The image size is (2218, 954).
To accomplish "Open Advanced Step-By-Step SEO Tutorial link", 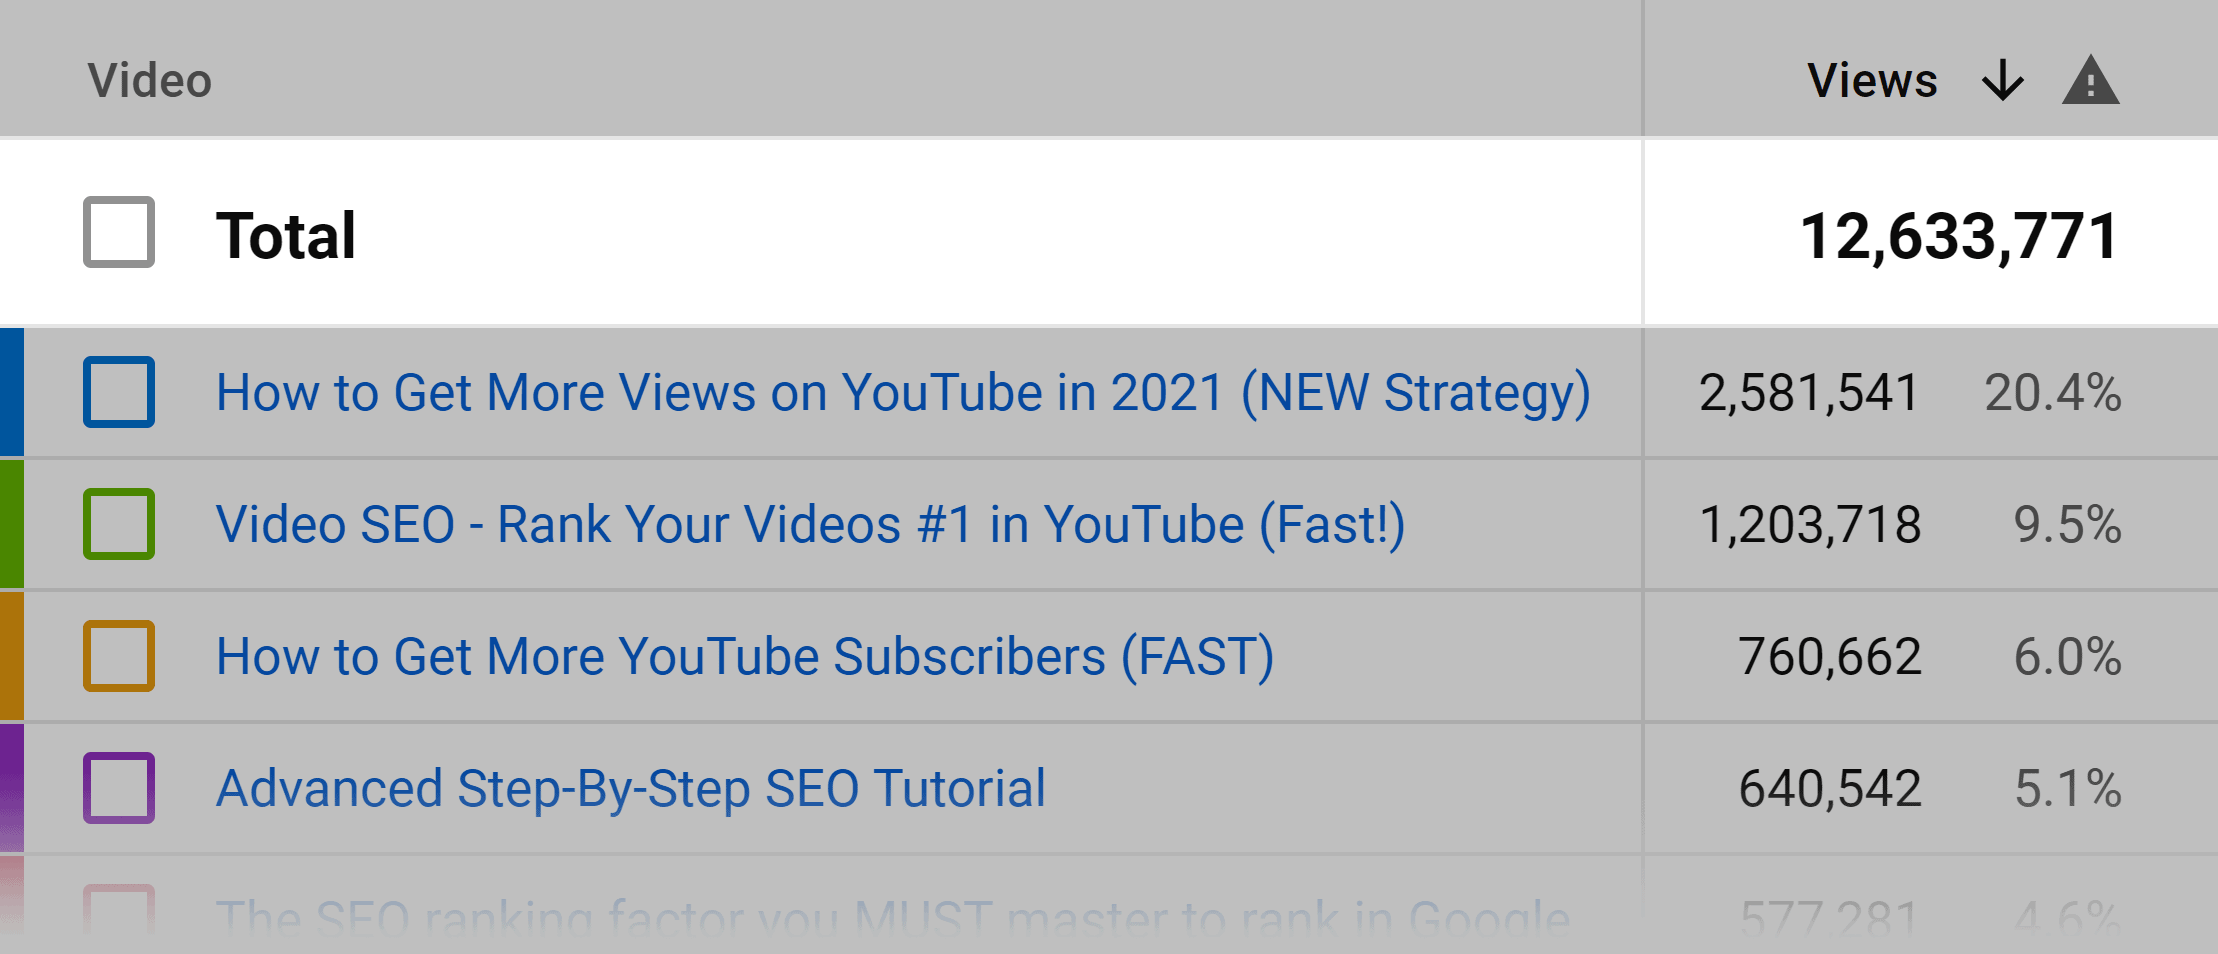I will [x=631, y=789].
